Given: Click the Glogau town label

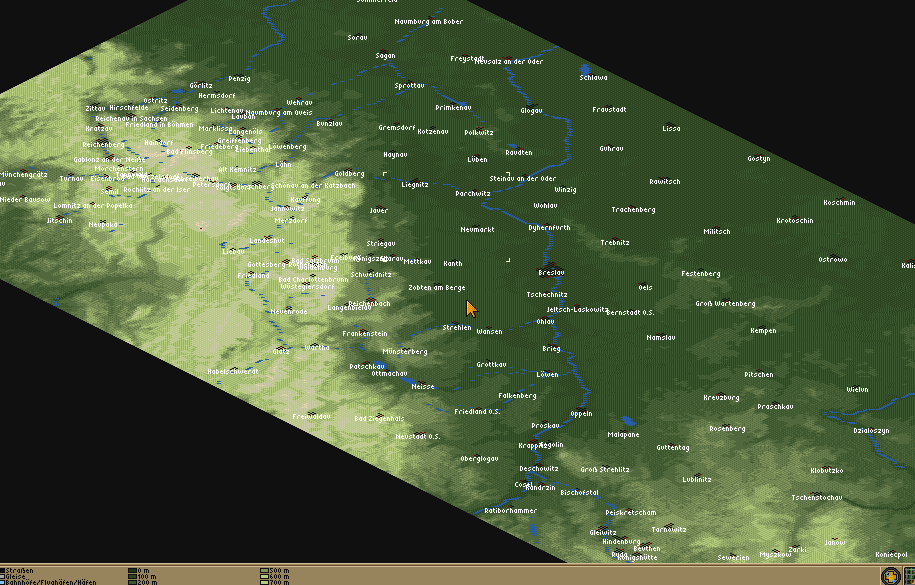Looking at the screenshot, I should [x=531, y=110].
